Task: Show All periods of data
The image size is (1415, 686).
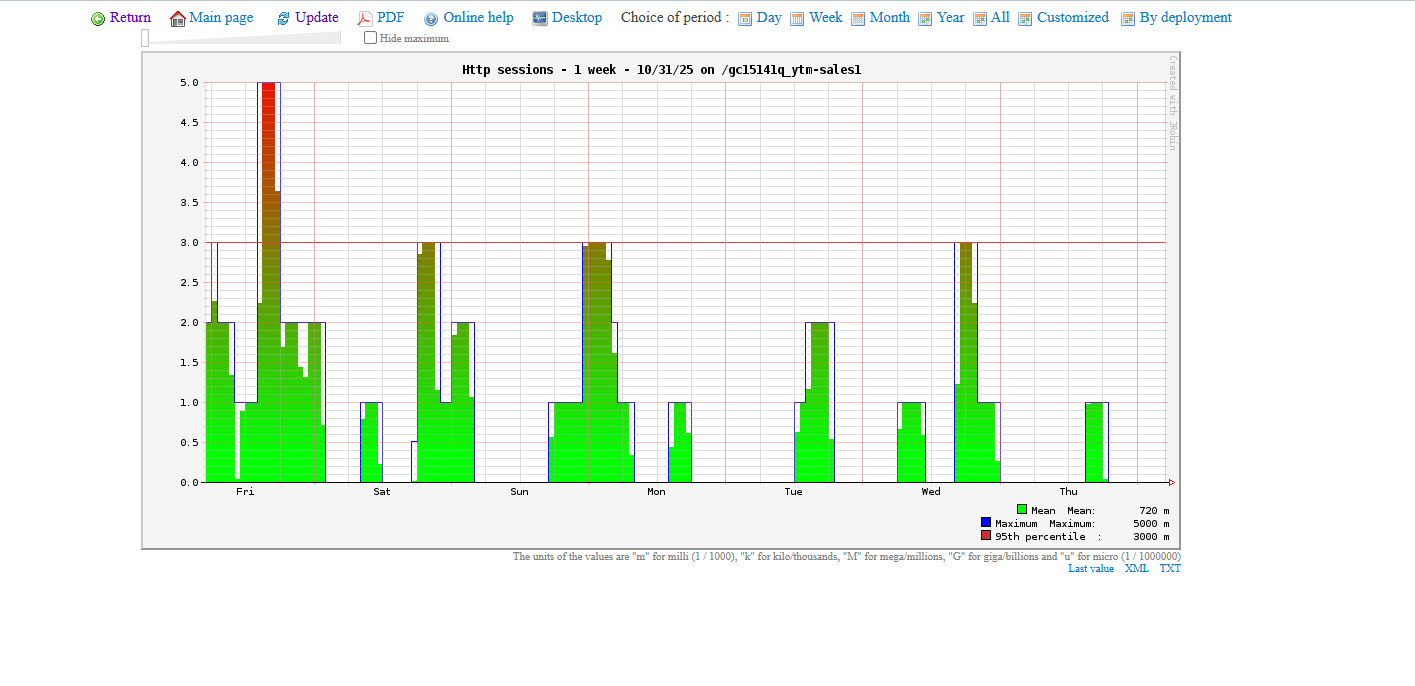Action: 1000,18
